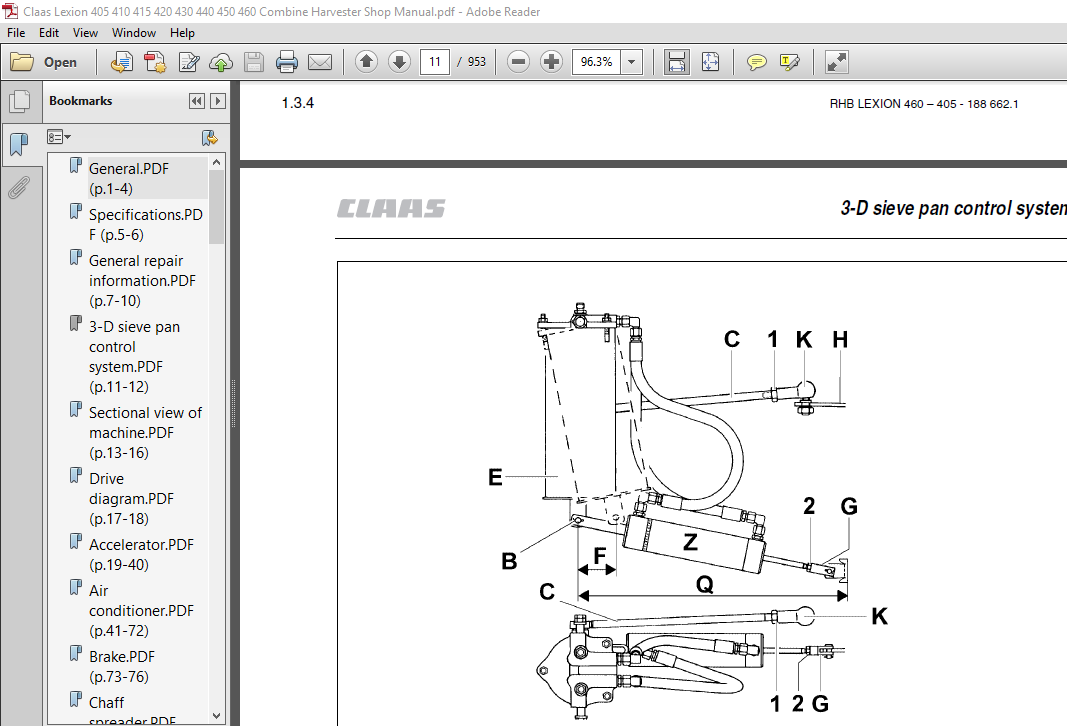Click the cloud upload icon
1067x726 pixels.
[x=220, y=62]
